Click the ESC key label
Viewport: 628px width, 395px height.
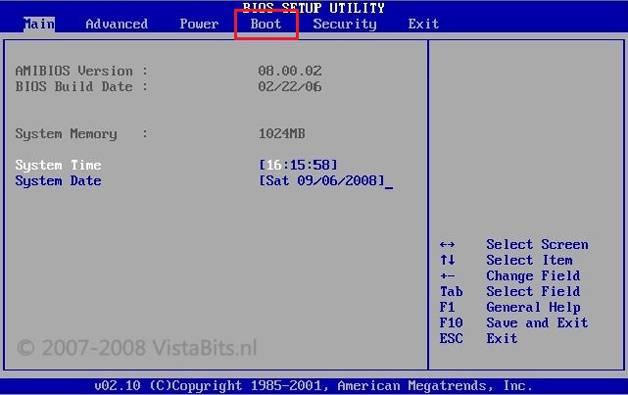[x=451, y=339]
